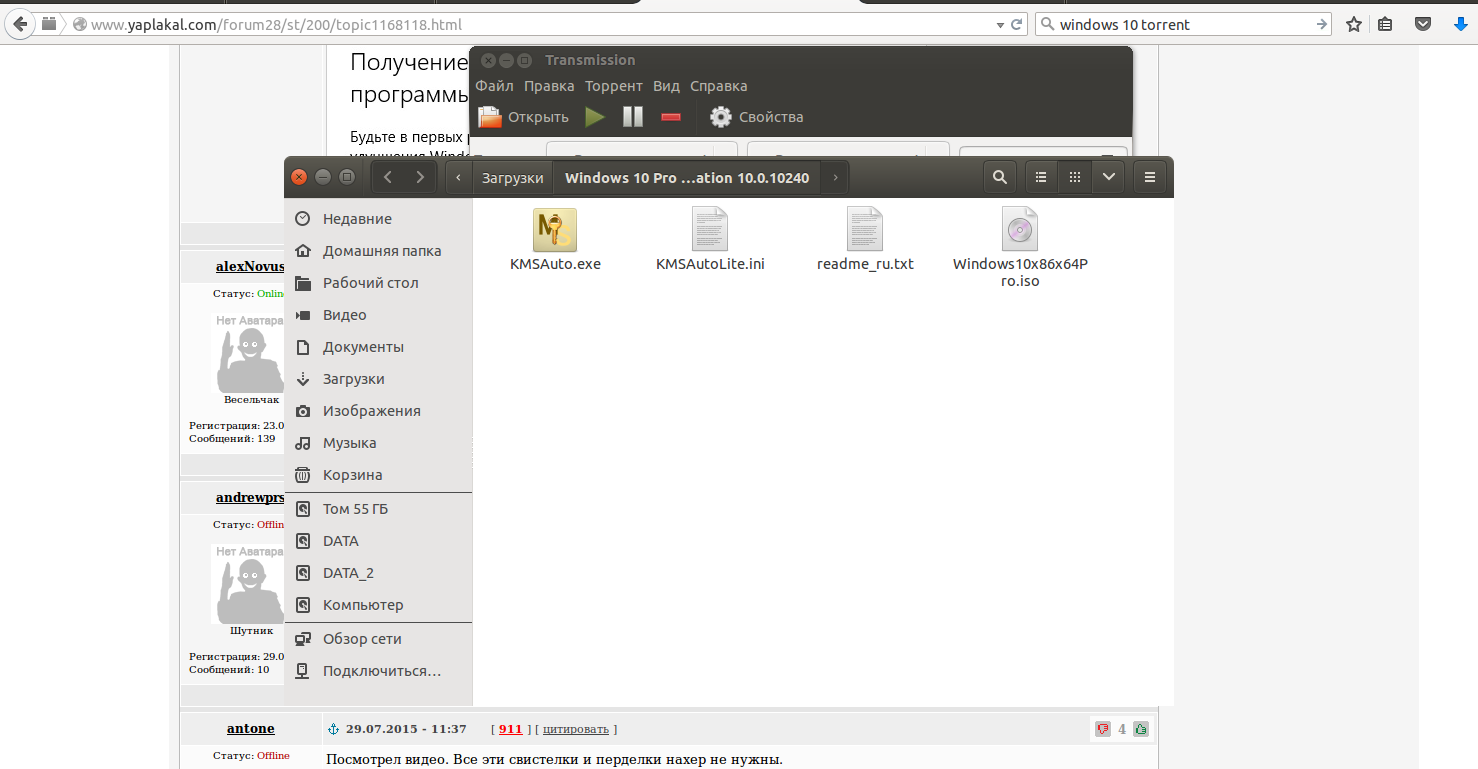The width and height of the screenshot is (1478, 769).
Task: Open Домашняя папка in the sidebar
Action: pos(378,251)
